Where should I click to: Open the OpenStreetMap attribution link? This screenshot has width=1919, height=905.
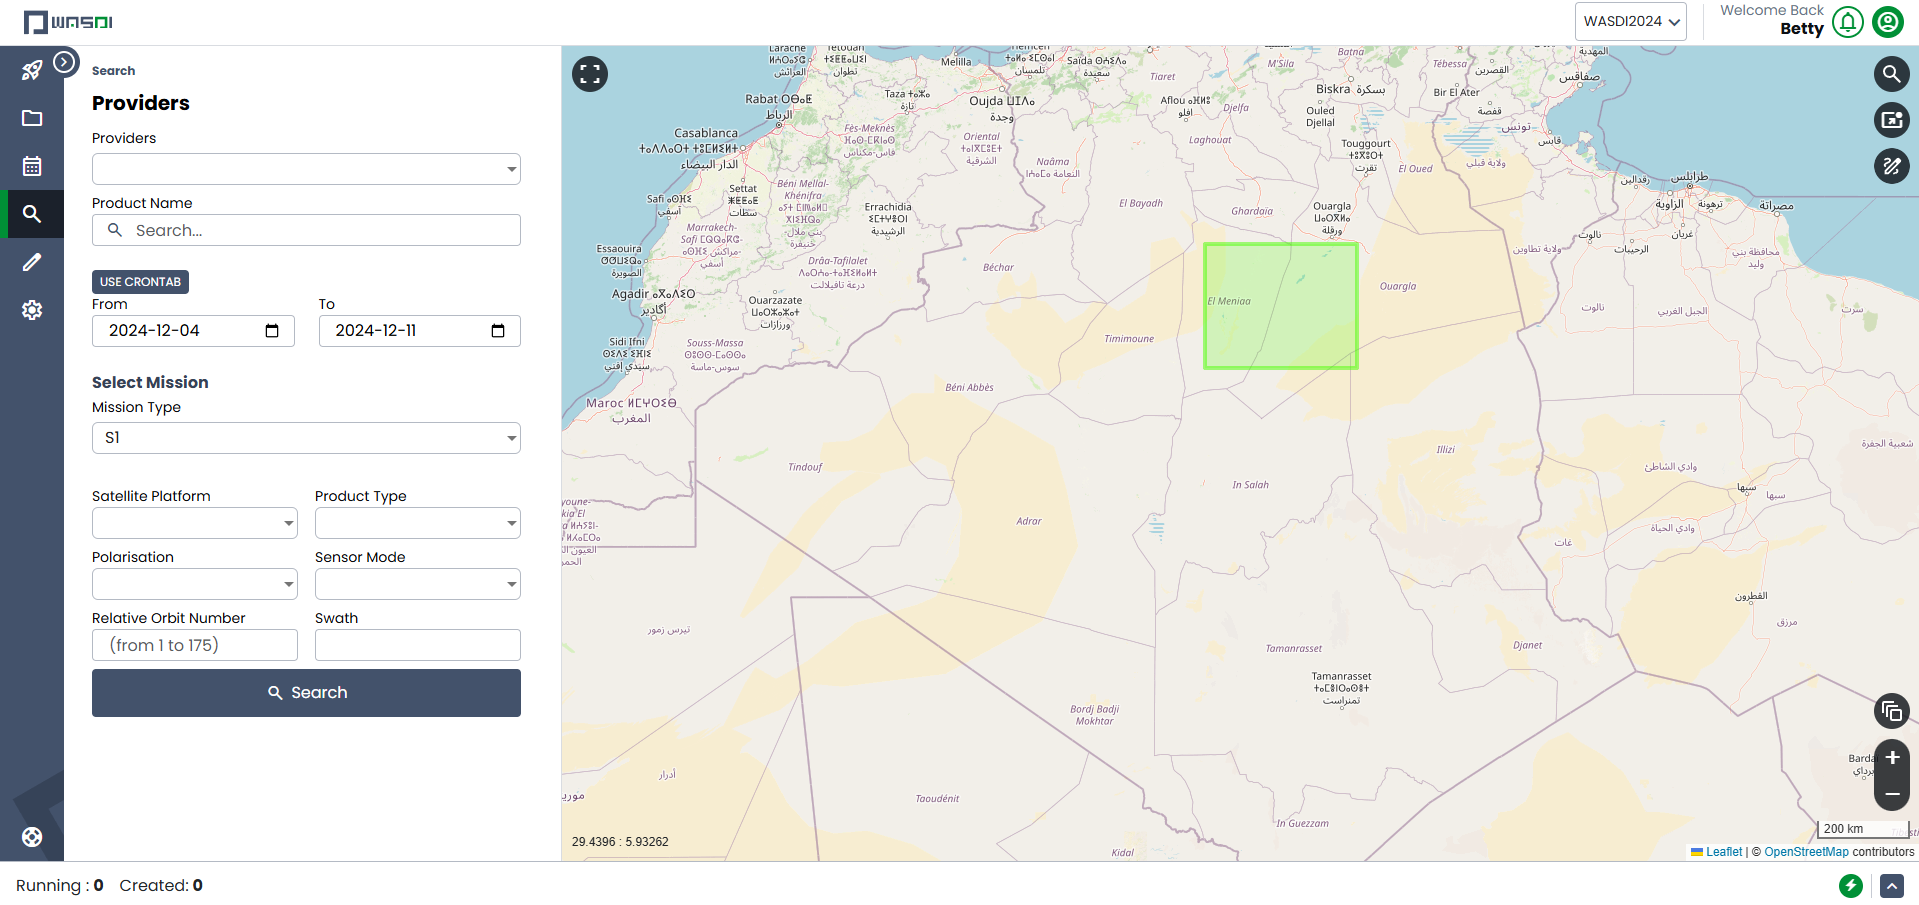(1806, 852)
